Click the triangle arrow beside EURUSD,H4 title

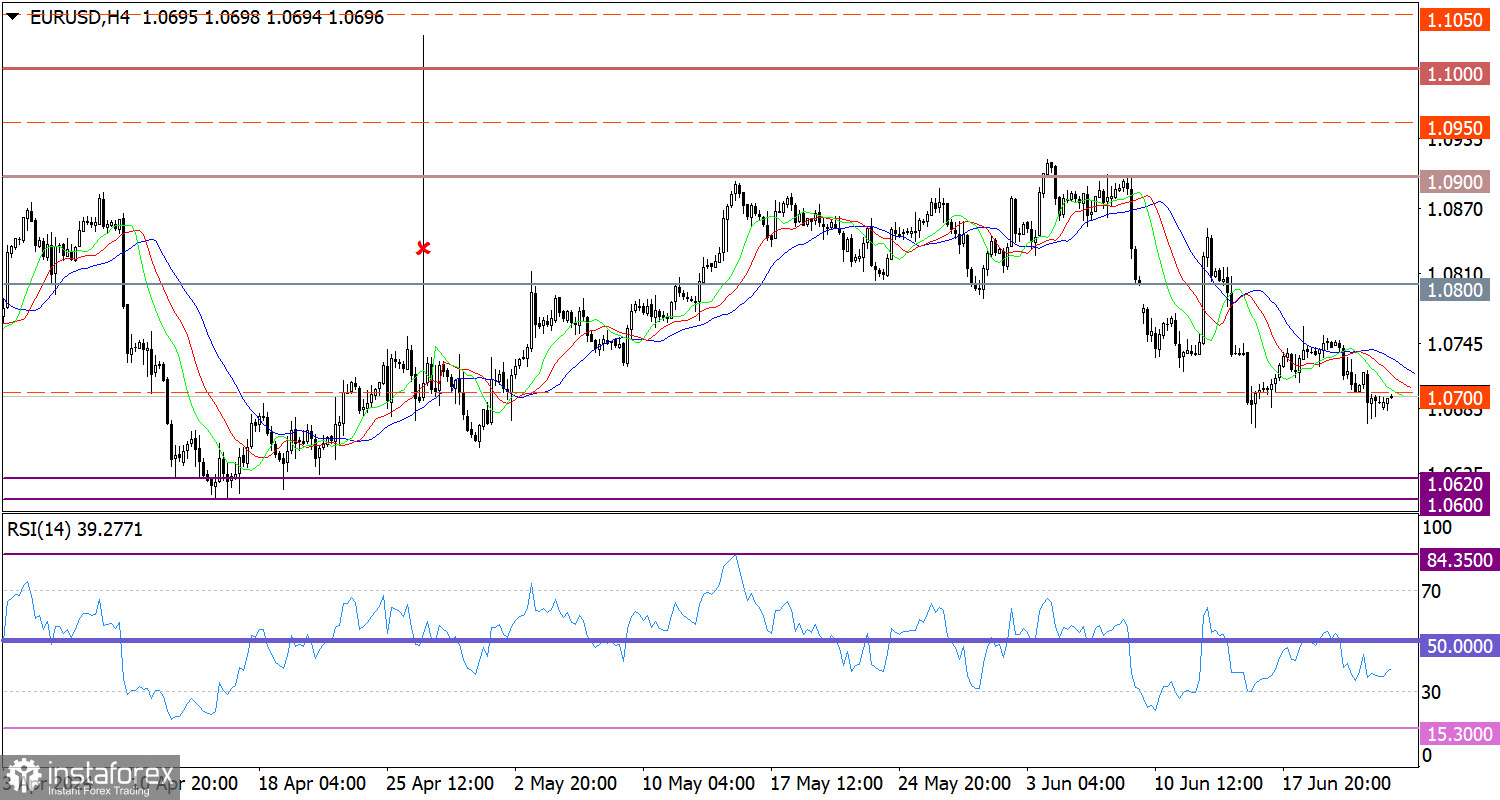13,18
